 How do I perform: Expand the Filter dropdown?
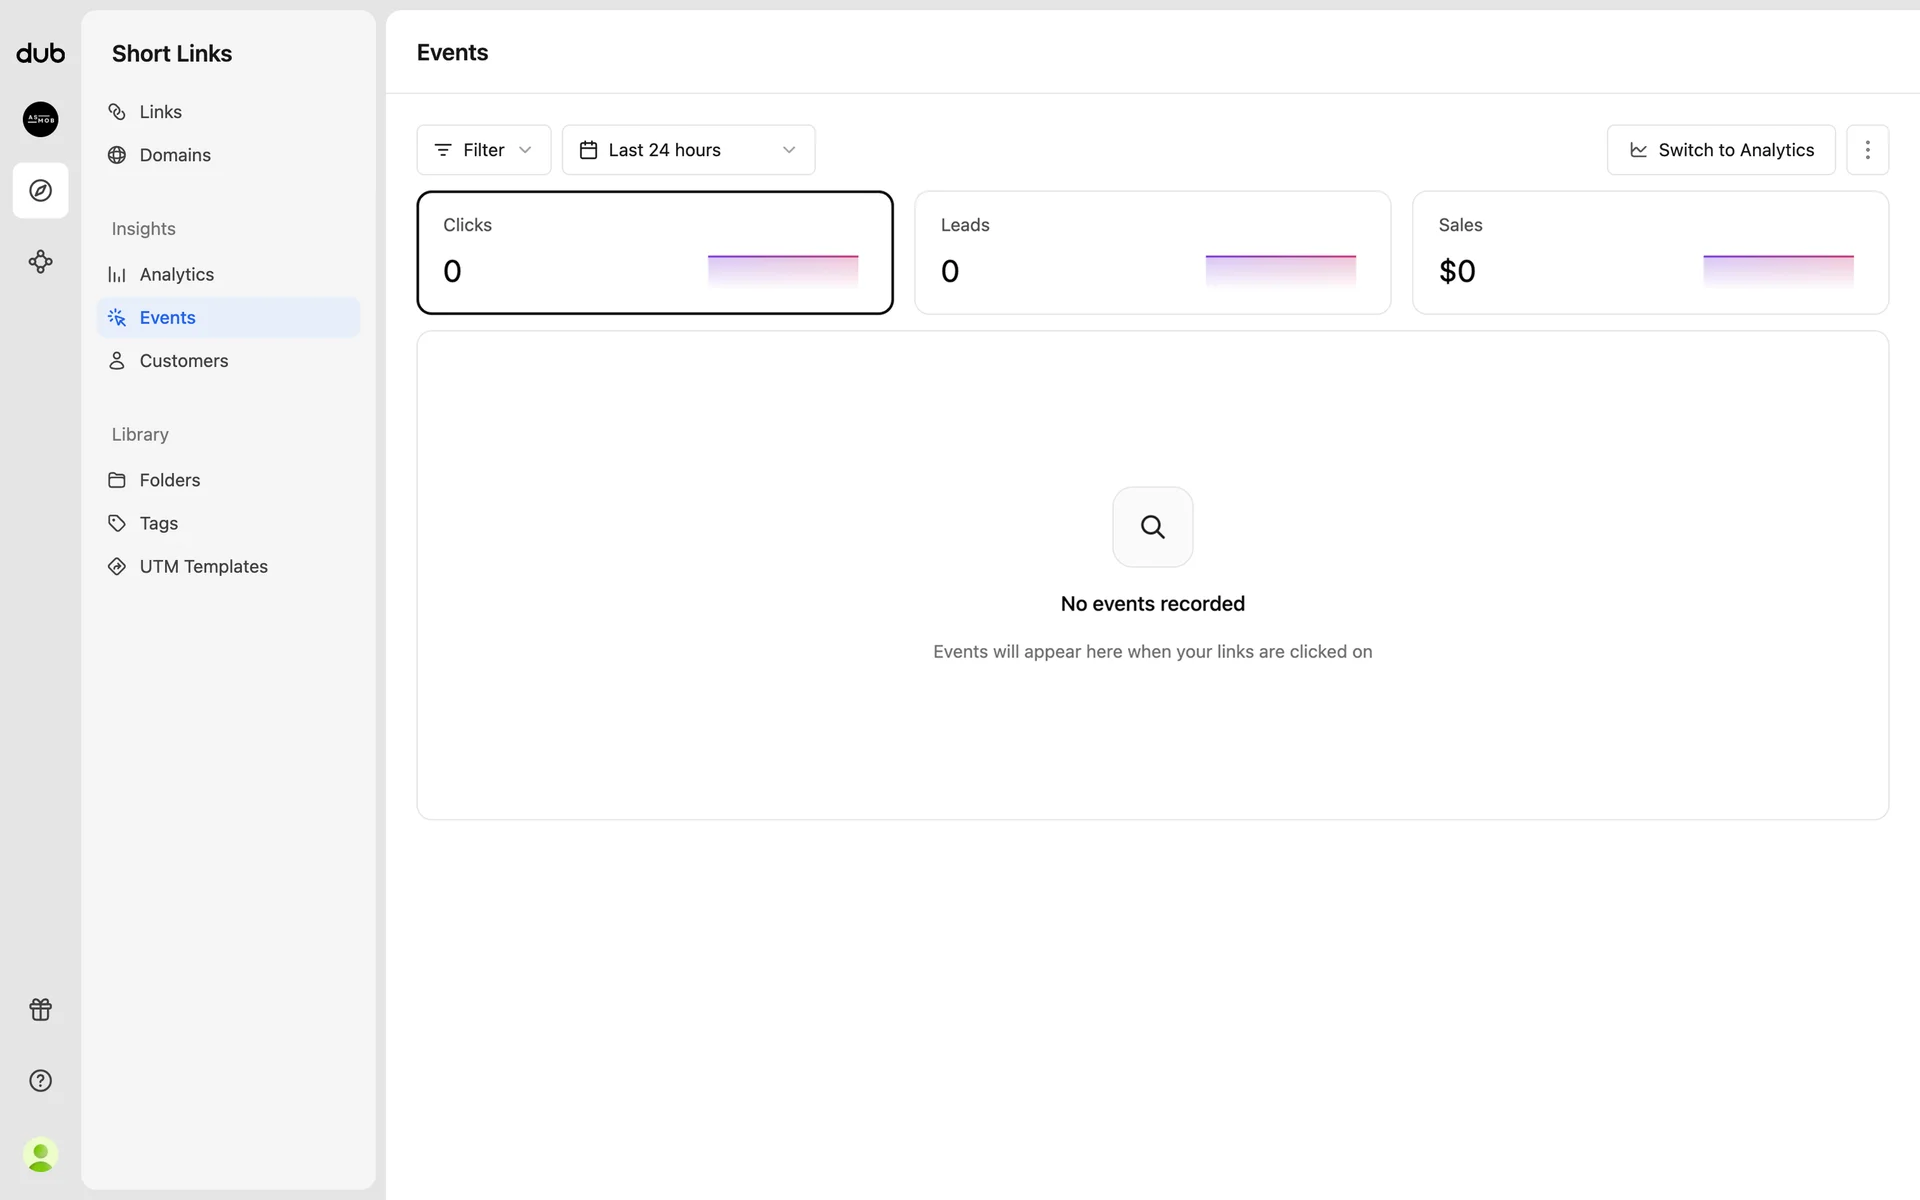click(x=483, y=150)
